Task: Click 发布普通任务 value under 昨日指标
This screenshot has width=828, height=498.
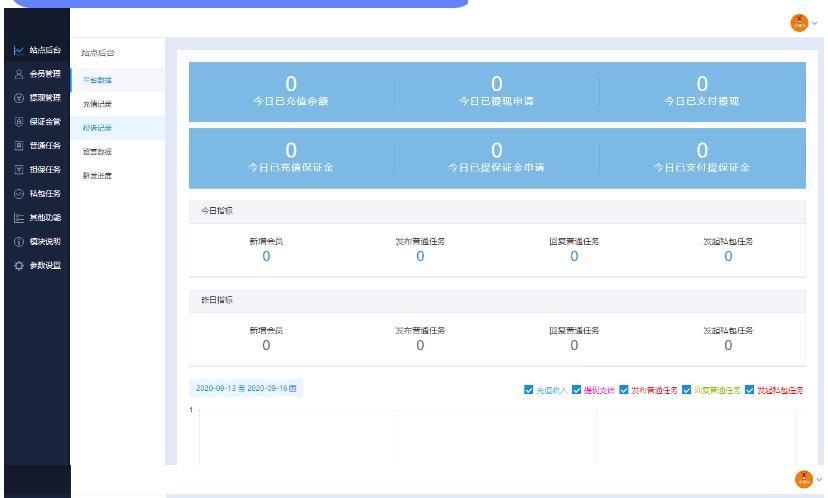Action: [x=420, y=345]
